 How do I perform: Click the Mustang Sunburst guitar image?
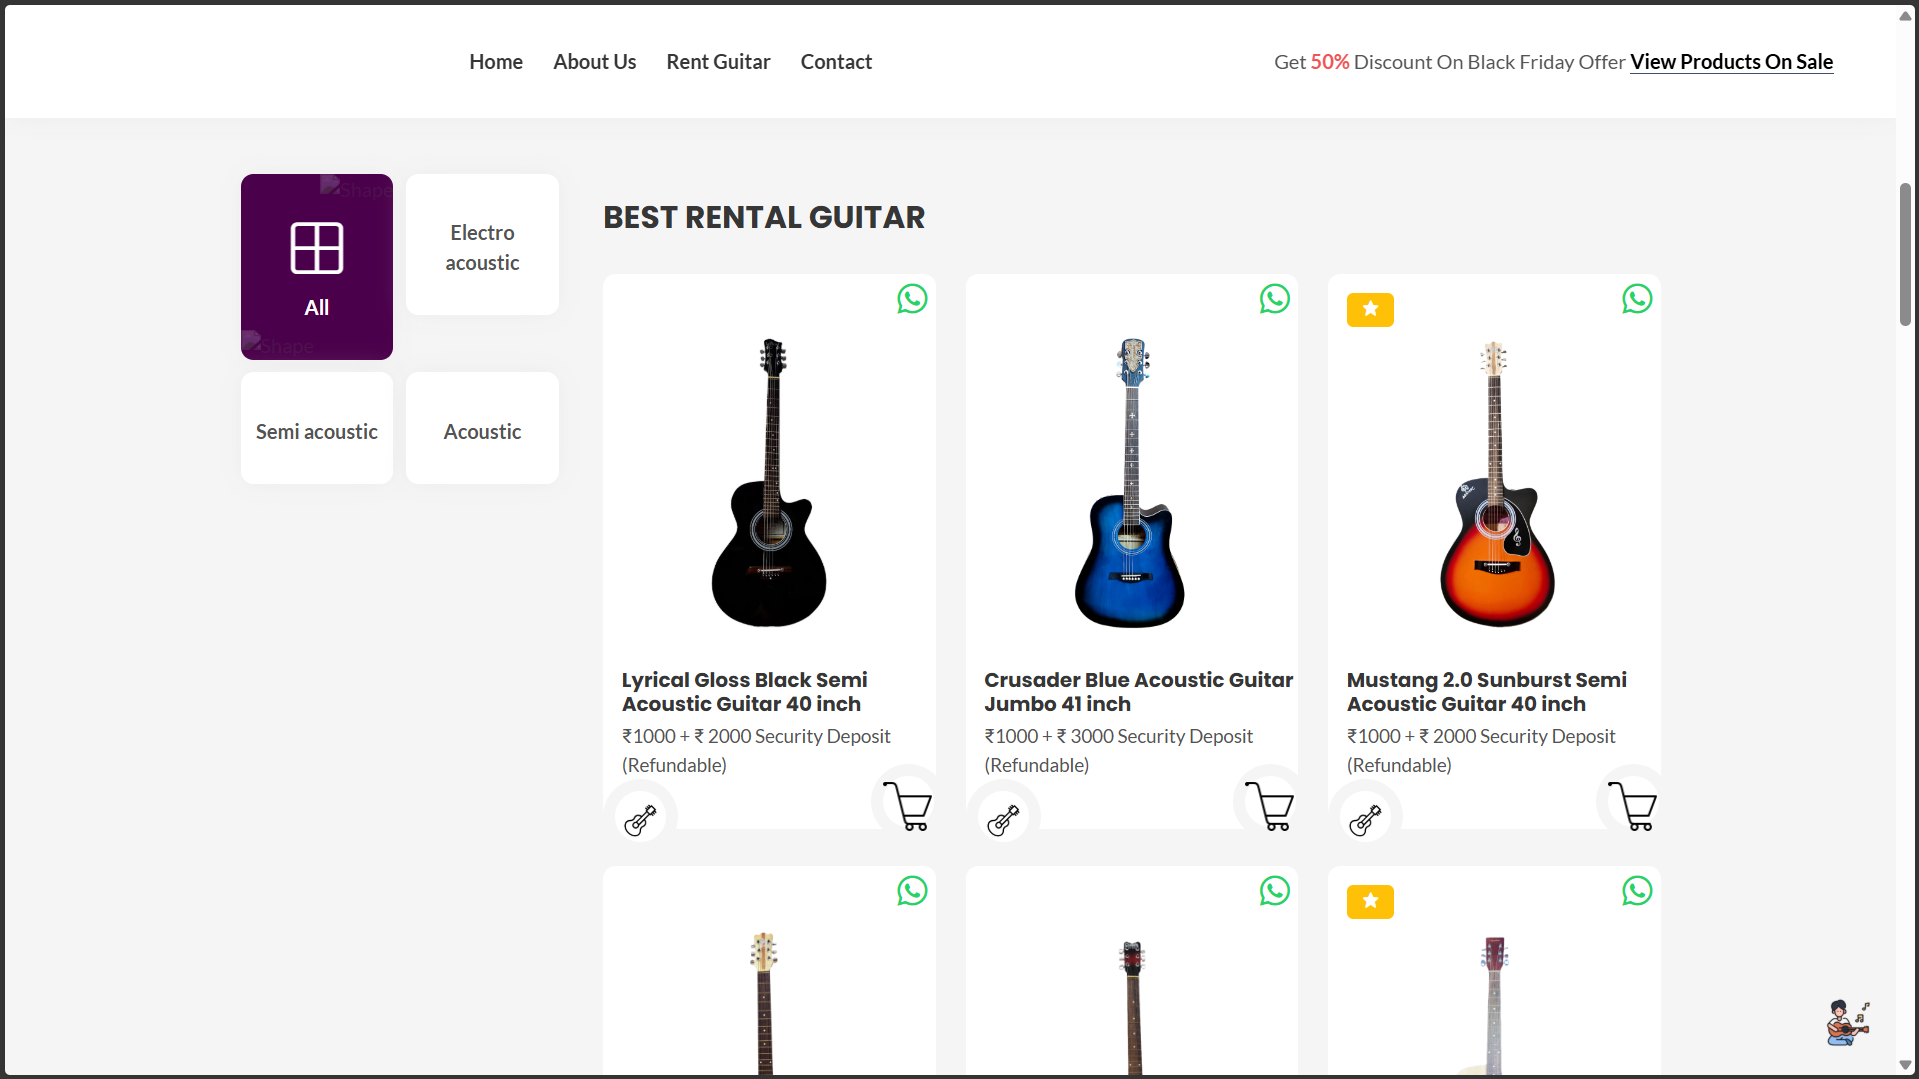(1494, 483)
